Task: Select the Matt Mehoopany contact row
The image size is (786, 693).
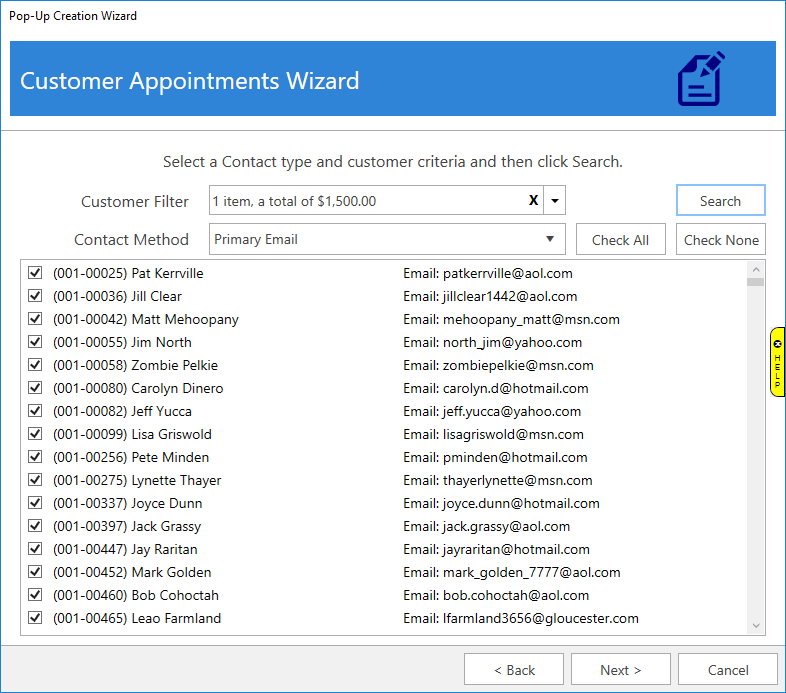Action: tap(146, 319)
